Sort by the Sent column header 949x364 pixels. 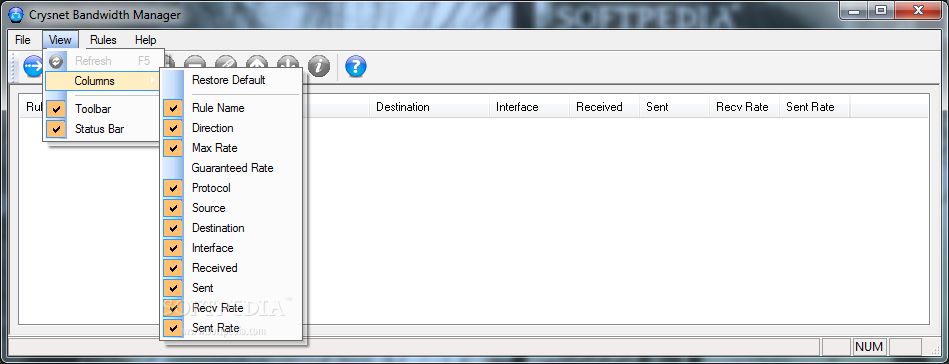[674, 107]
